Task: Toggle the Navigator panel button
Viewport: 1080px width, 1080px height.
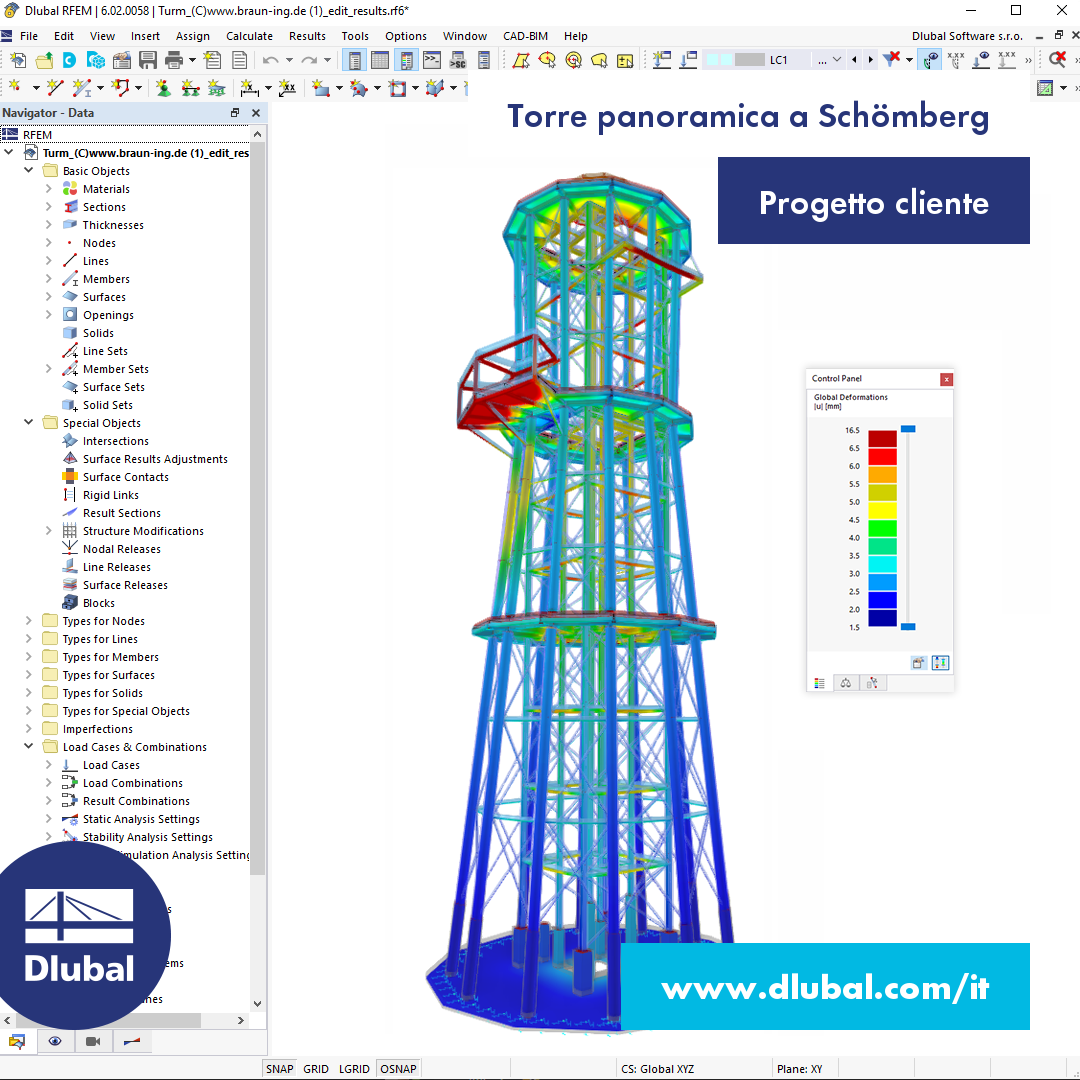Action: [x=354, y=61]
